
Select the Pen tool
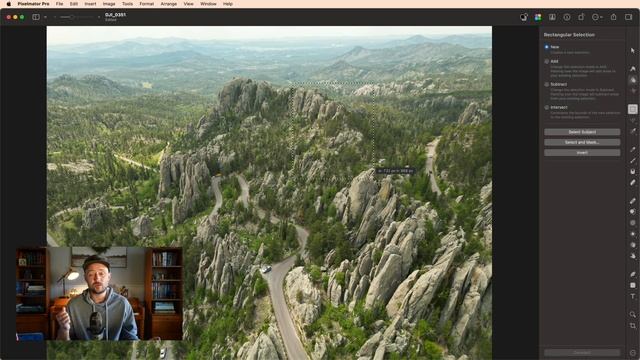click(x=633, y=274)
